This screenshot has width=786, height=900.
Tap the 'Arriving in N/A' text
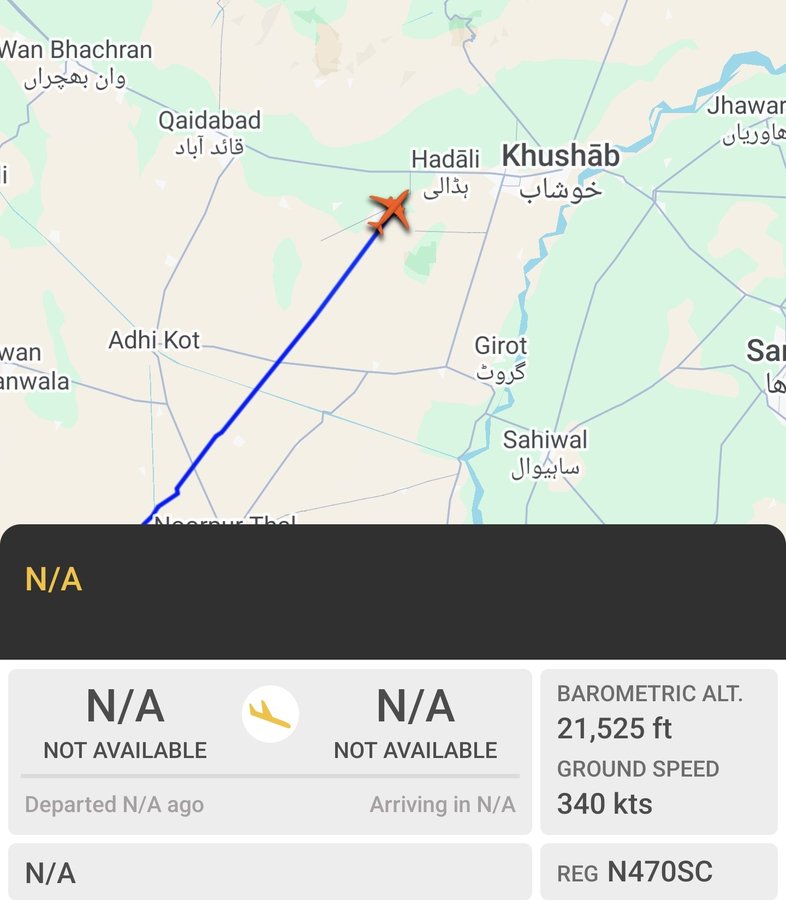pos(442,804)
